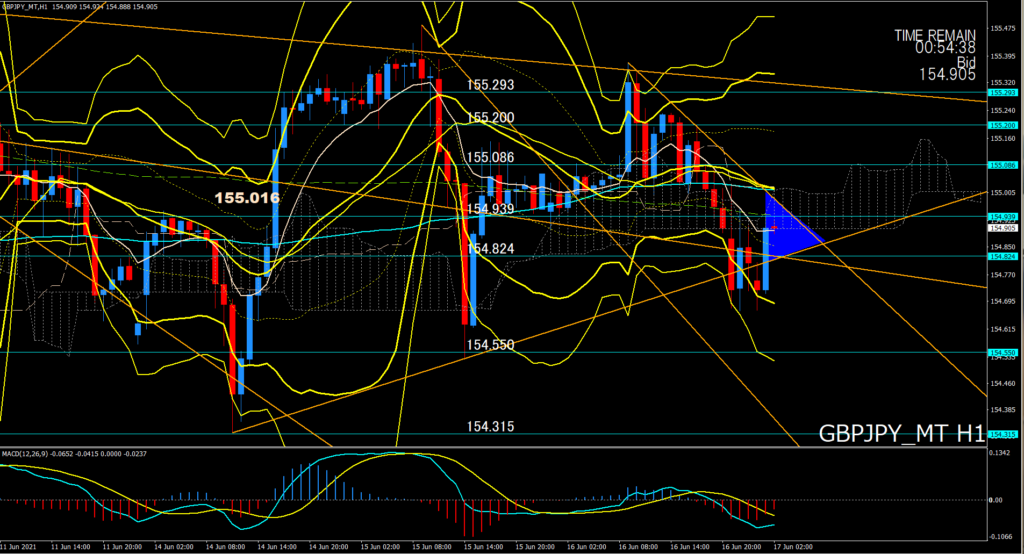Viewport: 1024px width, 554px height.
Task: Click the 11 Jun 2021 date label
Action: point(18,547)
